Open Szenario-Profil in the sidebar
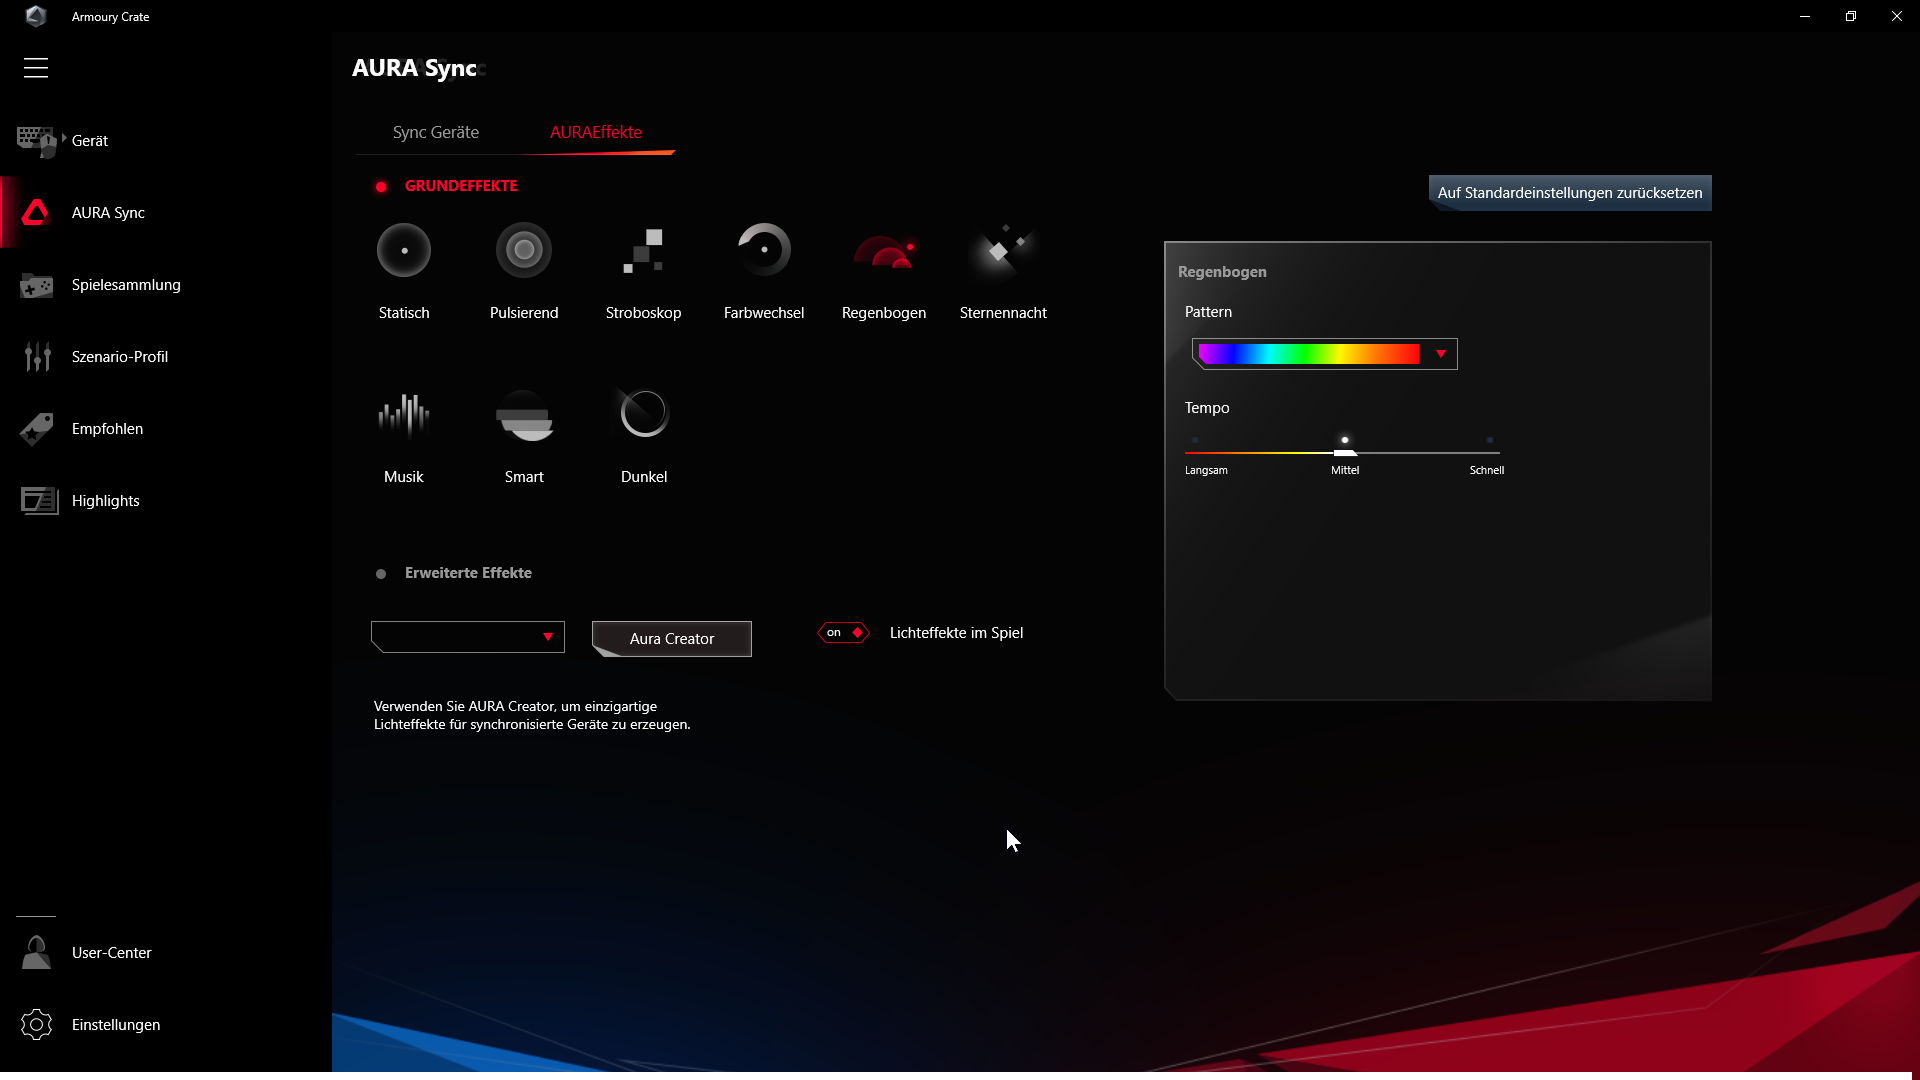This screenshot has height=1080, width=1920. tap(119, 357)
